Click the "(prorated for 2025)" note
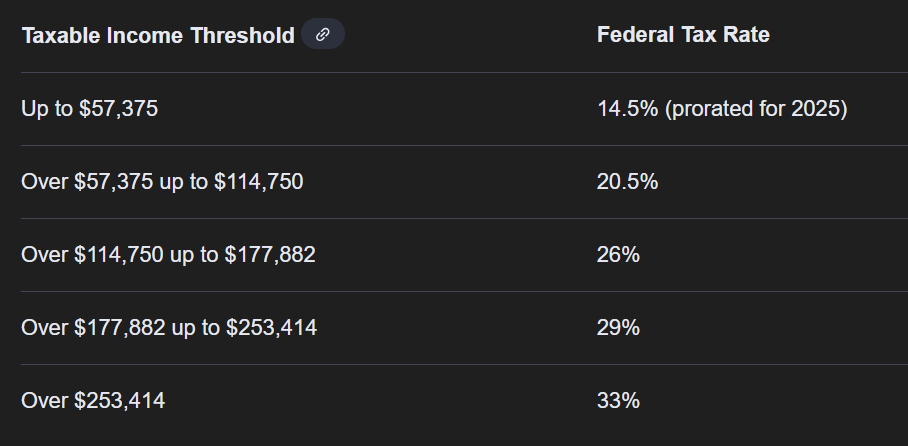This screenshot has height=446, width=908. pyautogui.click(x=756, y=108)
